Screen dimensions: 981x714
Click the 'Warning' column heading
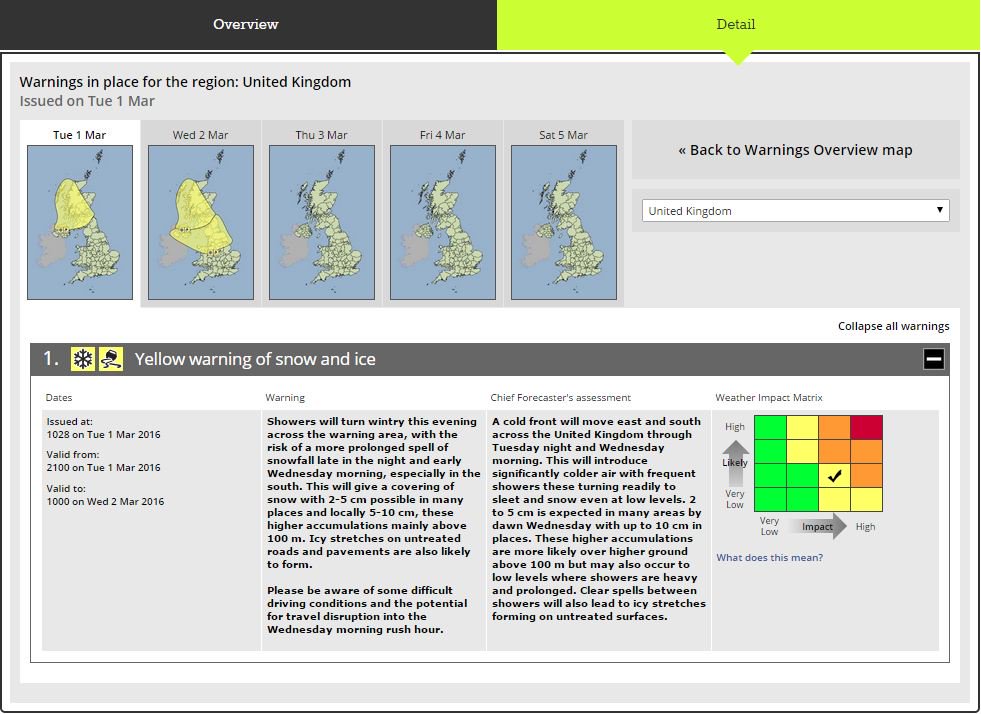285,397
